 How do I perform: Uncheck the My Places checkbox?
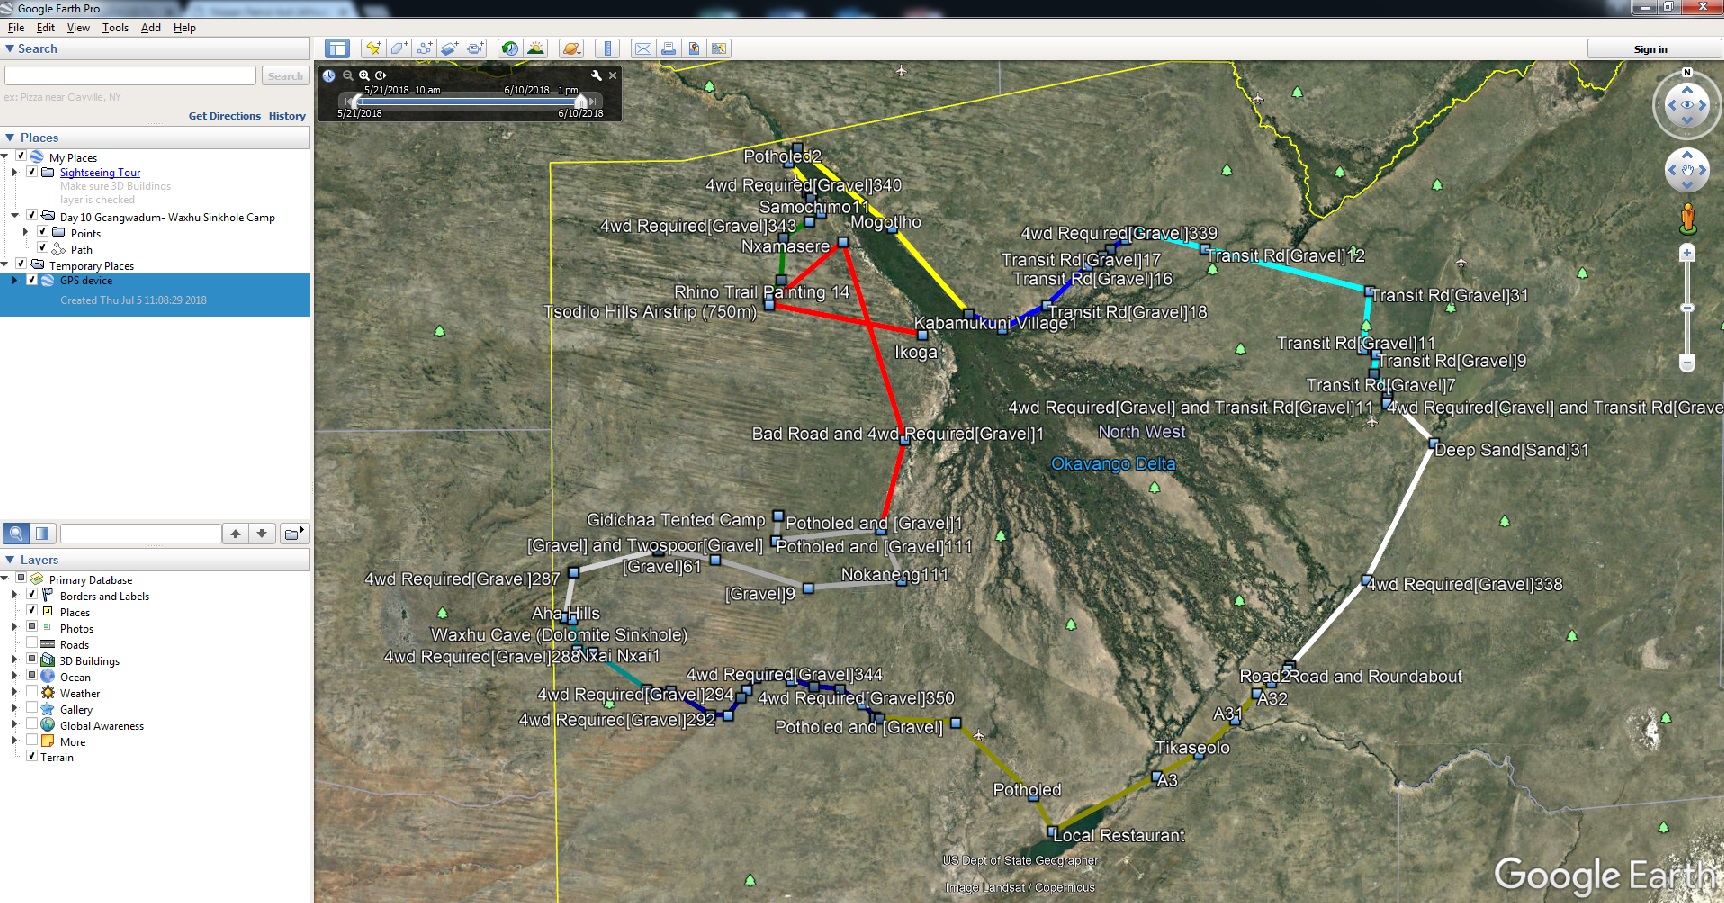20,156
